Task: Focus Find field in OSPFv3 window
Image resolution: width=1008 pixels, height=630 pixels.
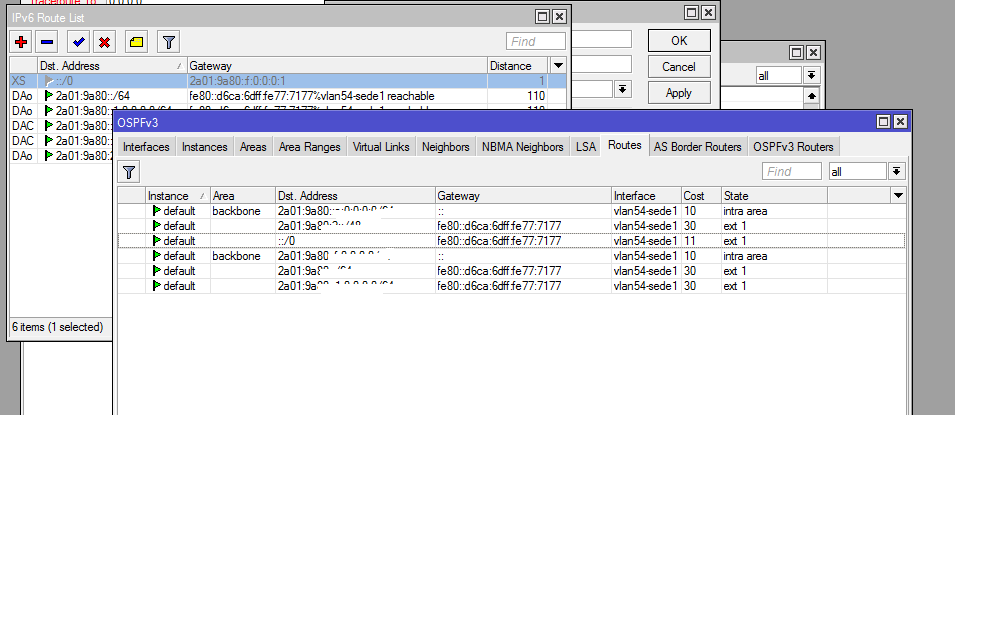Action: [791, 172]
